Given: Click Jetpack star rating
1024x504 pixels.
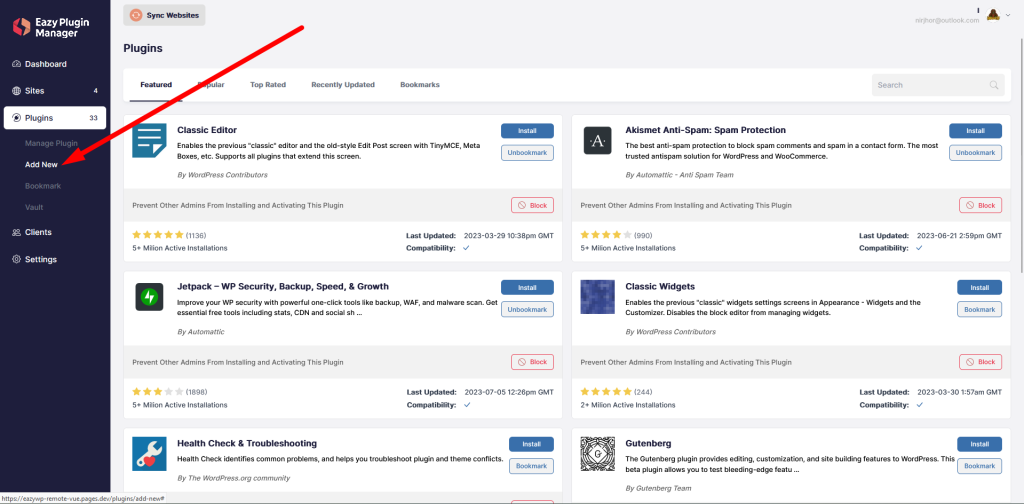Looking at the screenshot, I should pos(158,392).
